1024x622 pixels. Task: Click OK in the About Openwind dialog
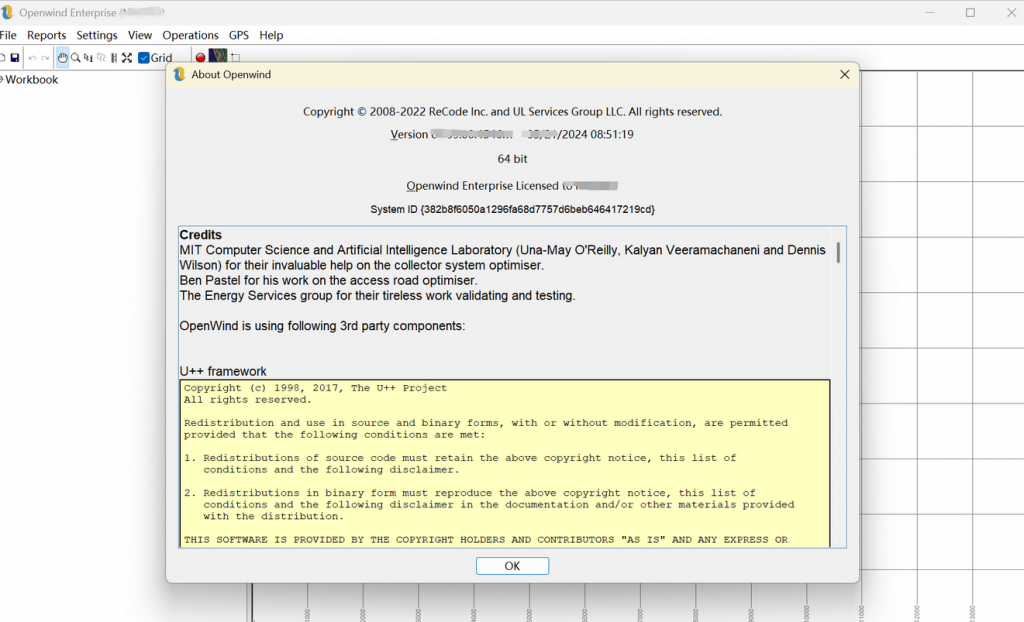[512, 566]
